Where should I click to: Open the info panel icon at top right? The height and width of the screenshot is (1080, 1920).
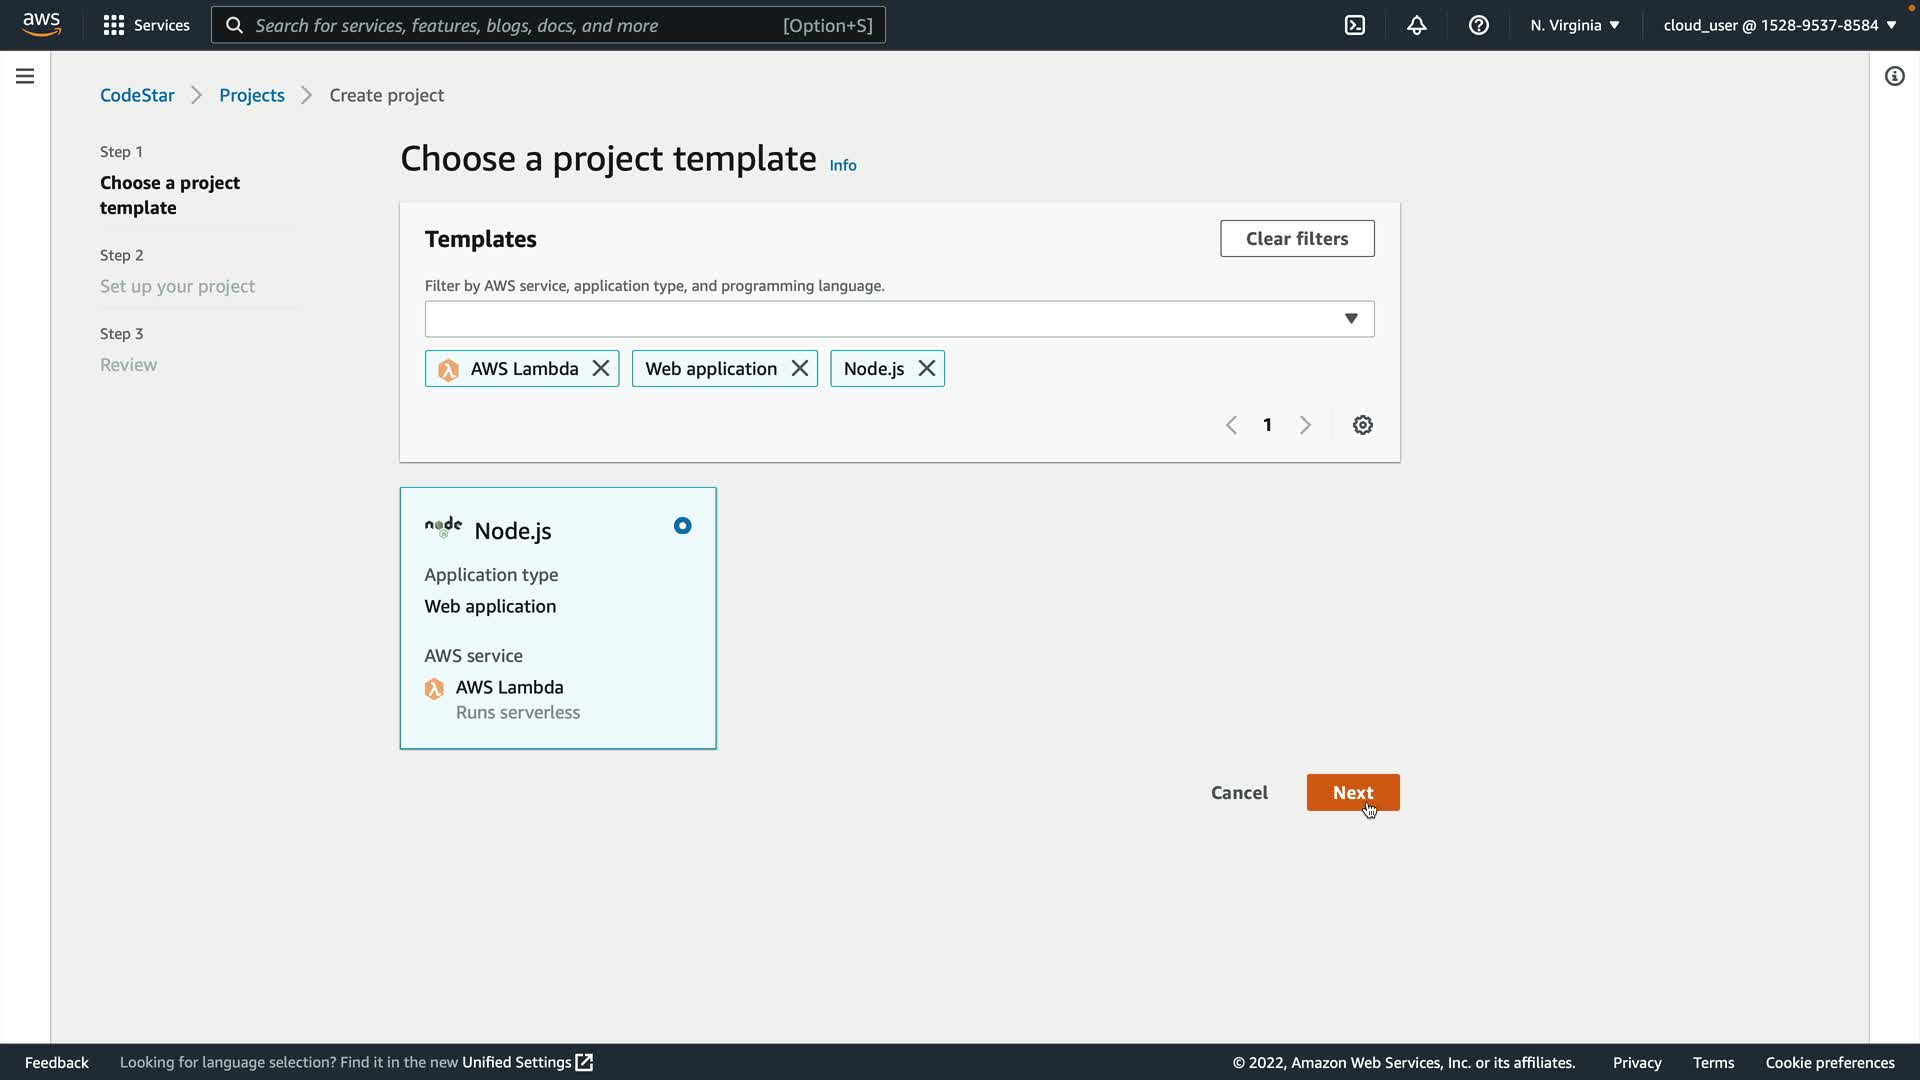coord(1894,76)
